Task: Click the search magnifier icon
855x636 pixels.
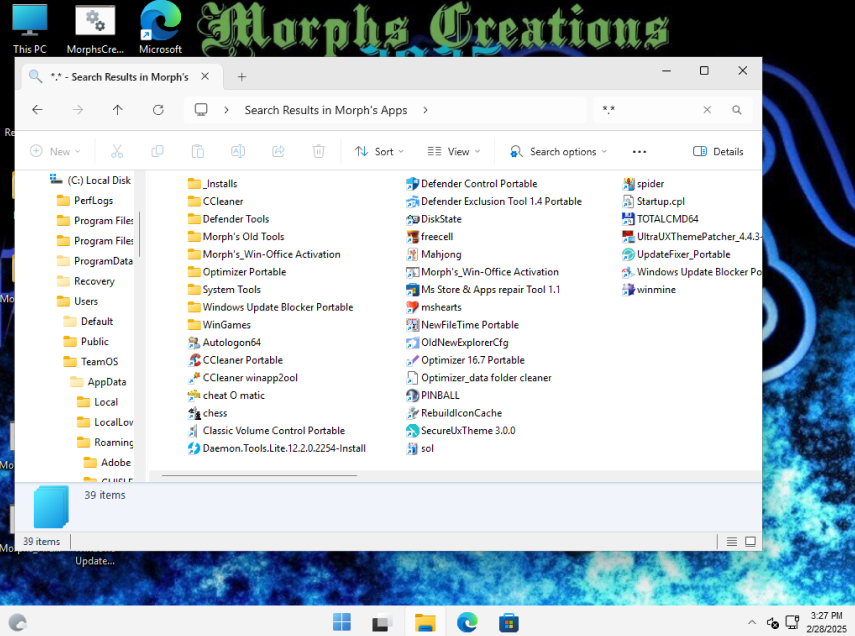Action: pyautogui.click(x=737, y=110)
